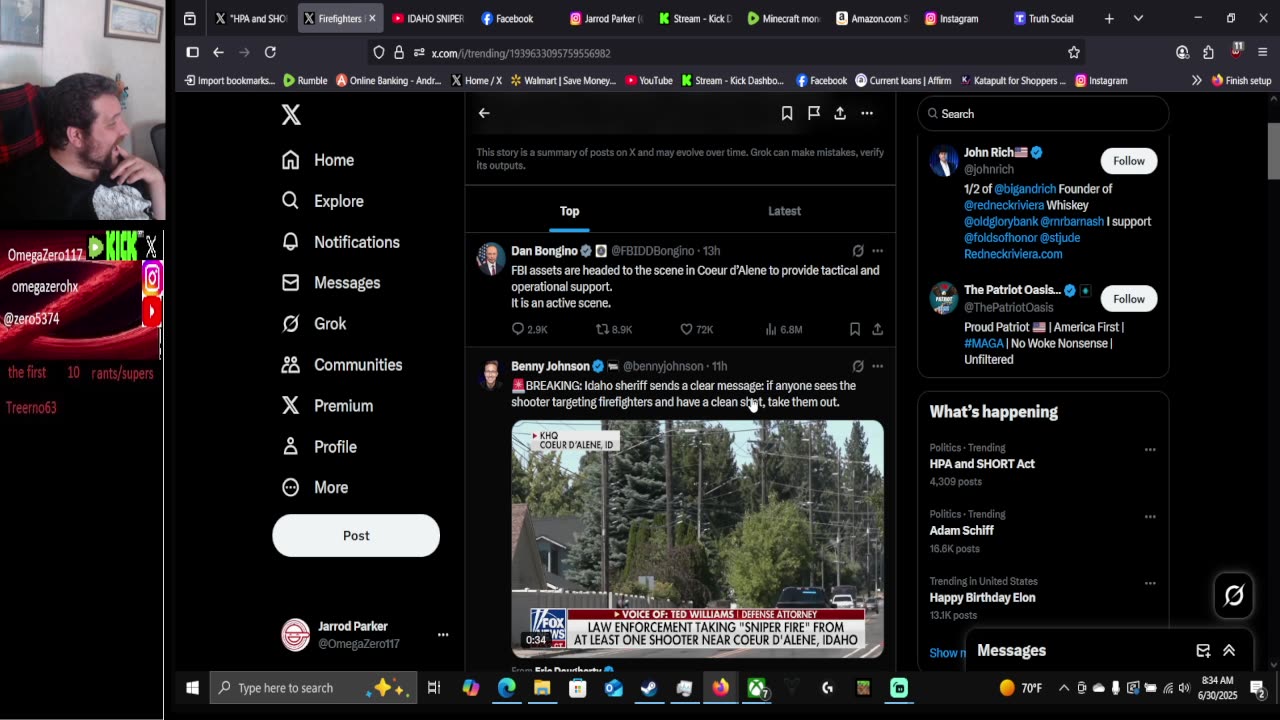Switch to the Latest tab
The image size is (1280, 720).
click(x=784, y=211)
